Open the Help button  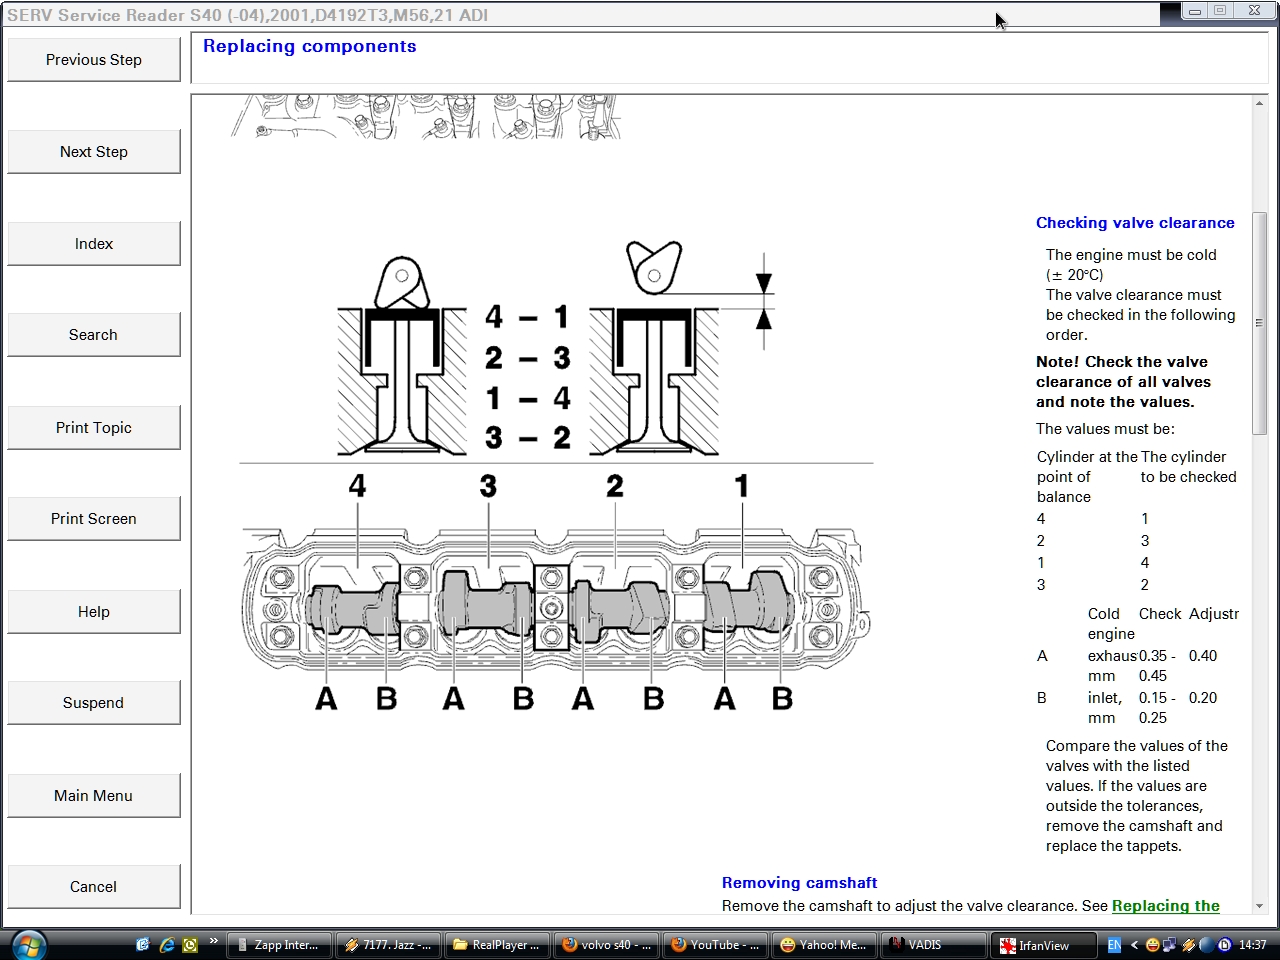94,612
